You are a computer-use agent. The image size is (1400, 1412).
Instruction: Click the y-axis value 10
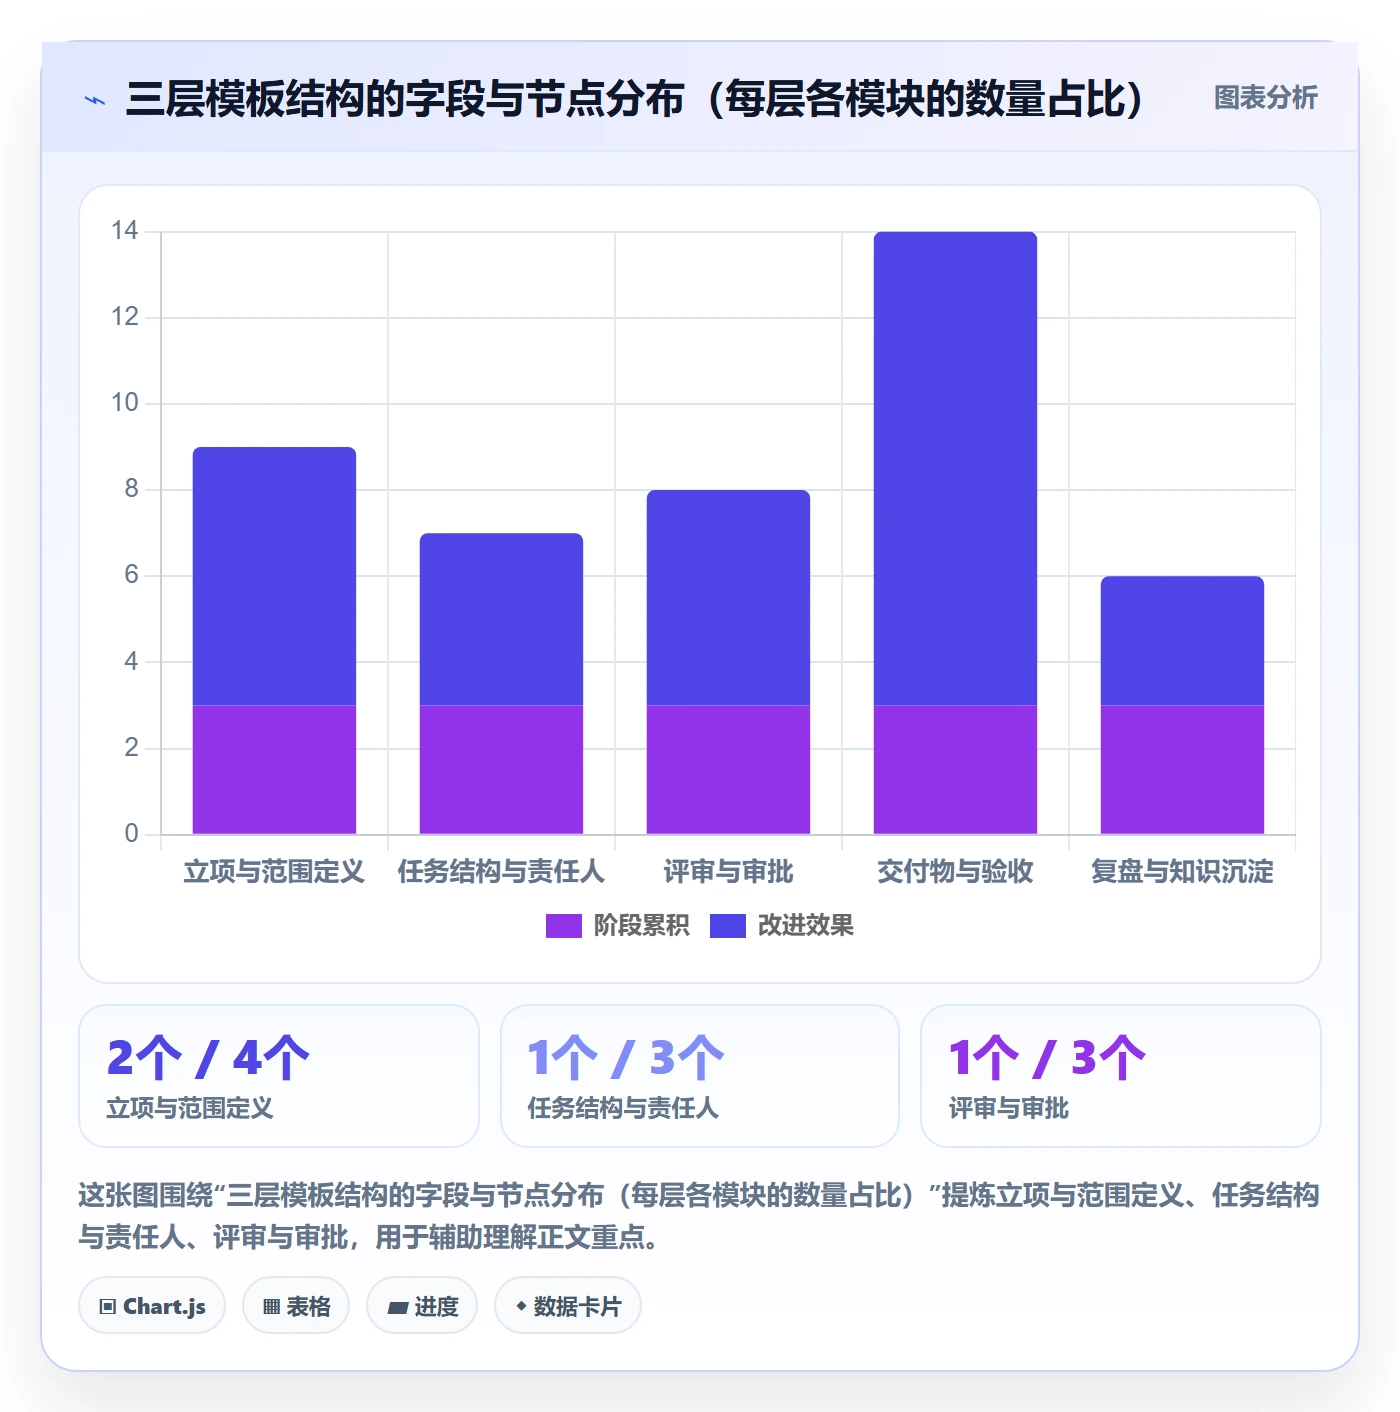(x=125, y=403)
